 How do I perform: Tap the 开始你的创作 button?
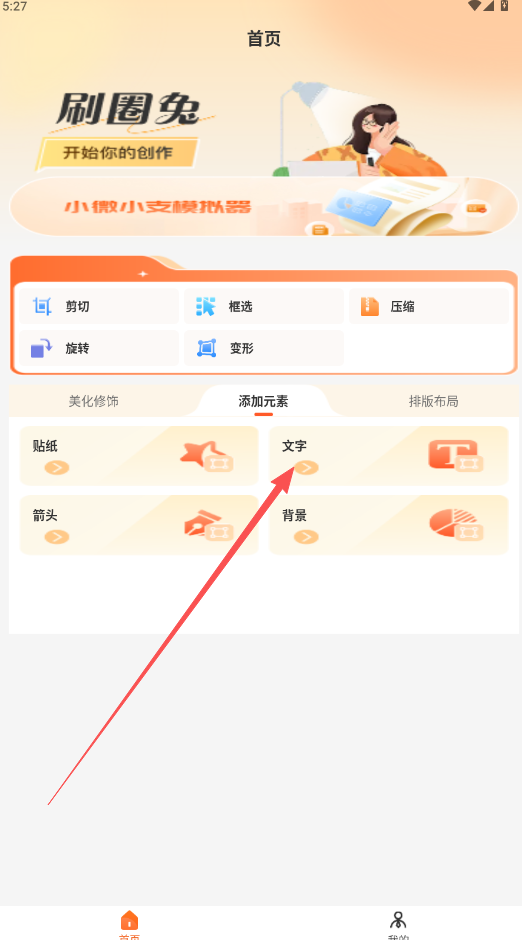(117, 153)
